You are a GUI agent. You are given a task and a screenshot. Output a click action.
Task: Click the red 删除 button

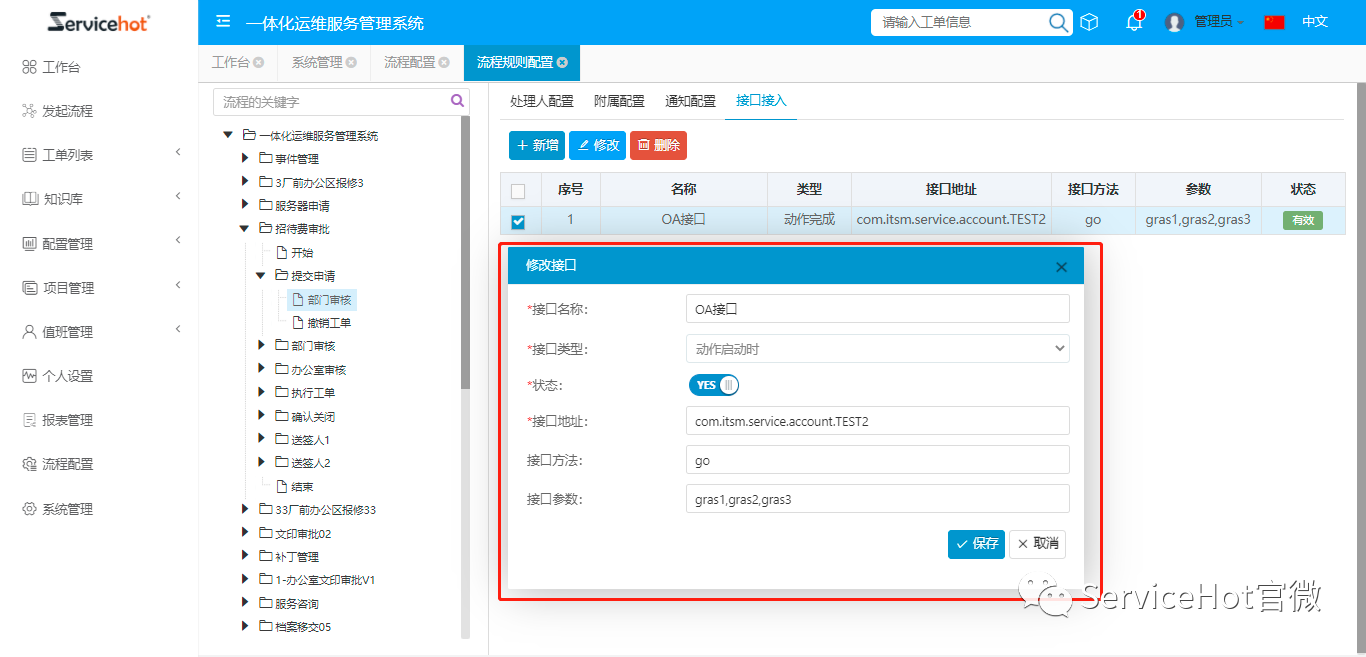coord(658,146)
